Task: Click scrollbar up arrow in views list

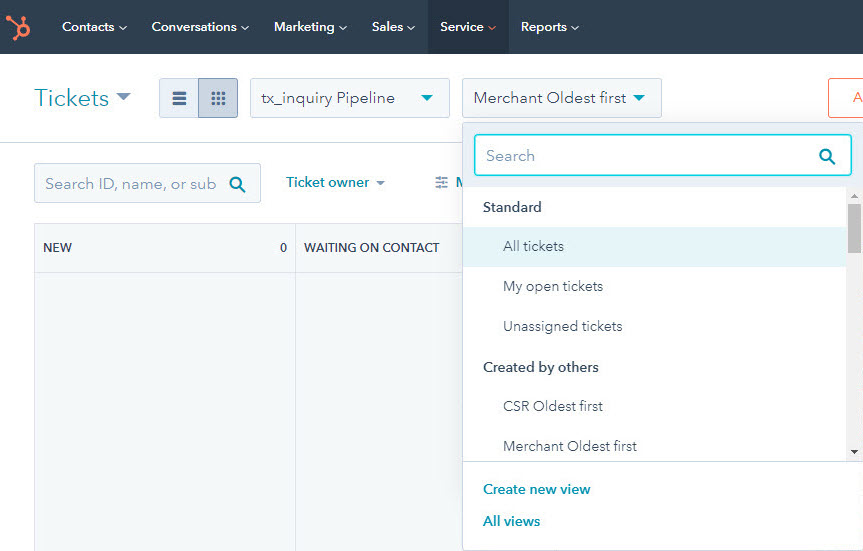Action: pos(854,196)
